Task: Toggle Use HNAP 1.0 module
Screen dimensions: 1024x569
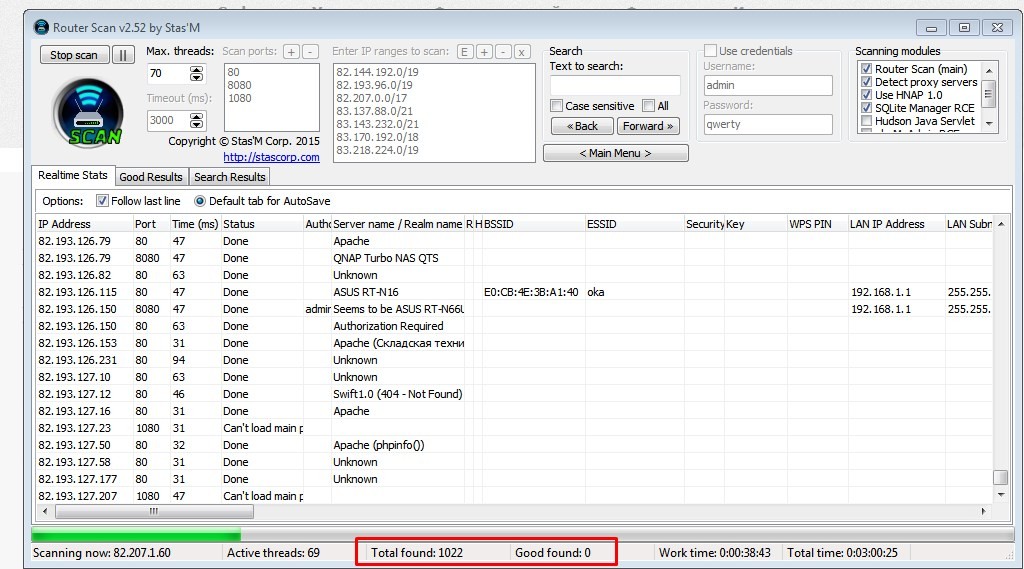Action: (x=867, y=95)
